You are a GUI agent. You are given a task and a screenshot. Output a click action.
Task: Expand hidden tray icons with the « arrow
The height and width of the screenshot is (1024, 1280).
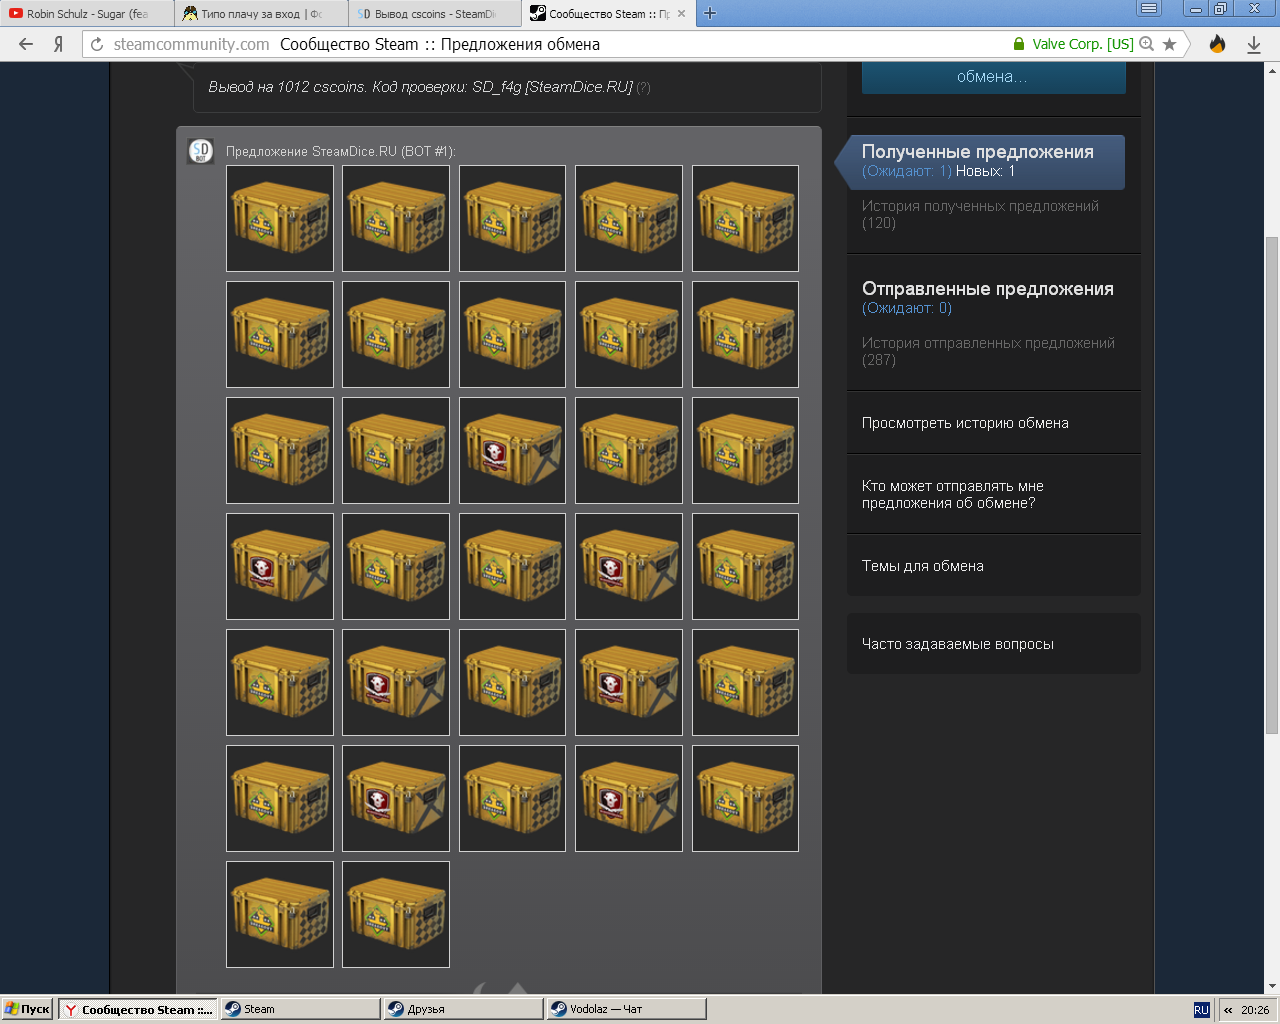(x=1228, y=1010)
